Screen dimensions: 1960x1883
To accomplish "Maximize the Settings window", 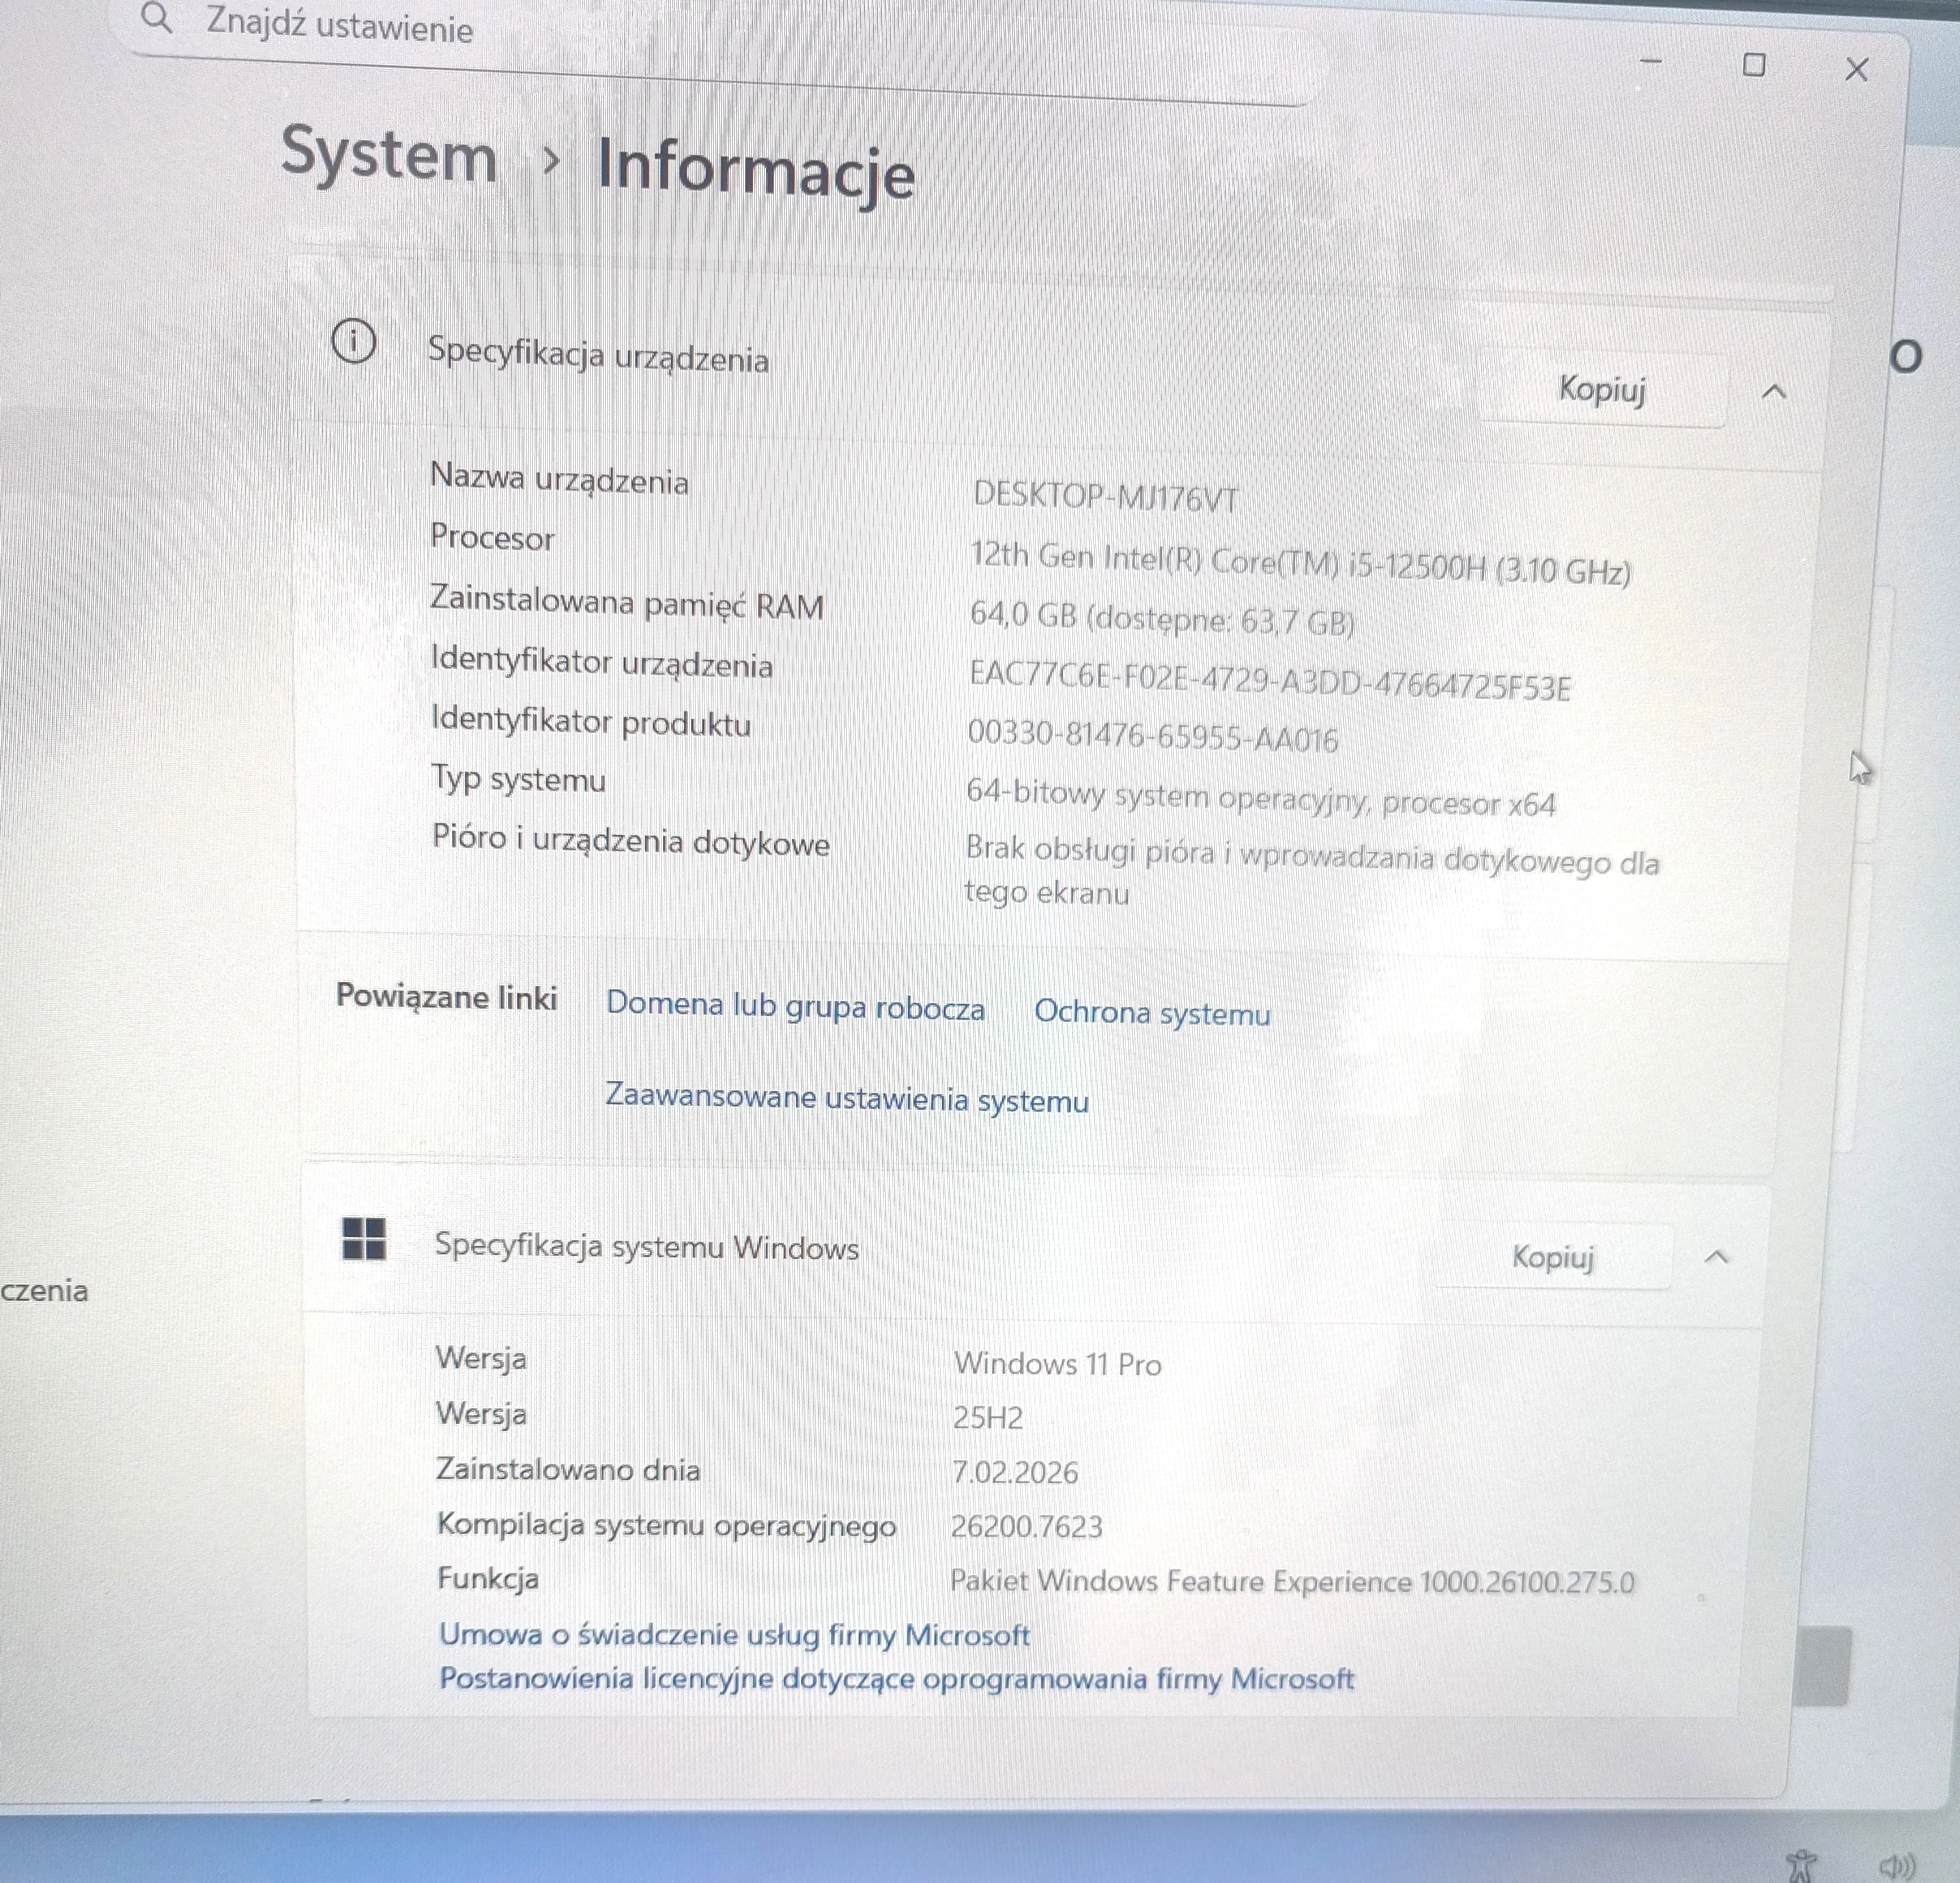I will [x=1754, y=65].
